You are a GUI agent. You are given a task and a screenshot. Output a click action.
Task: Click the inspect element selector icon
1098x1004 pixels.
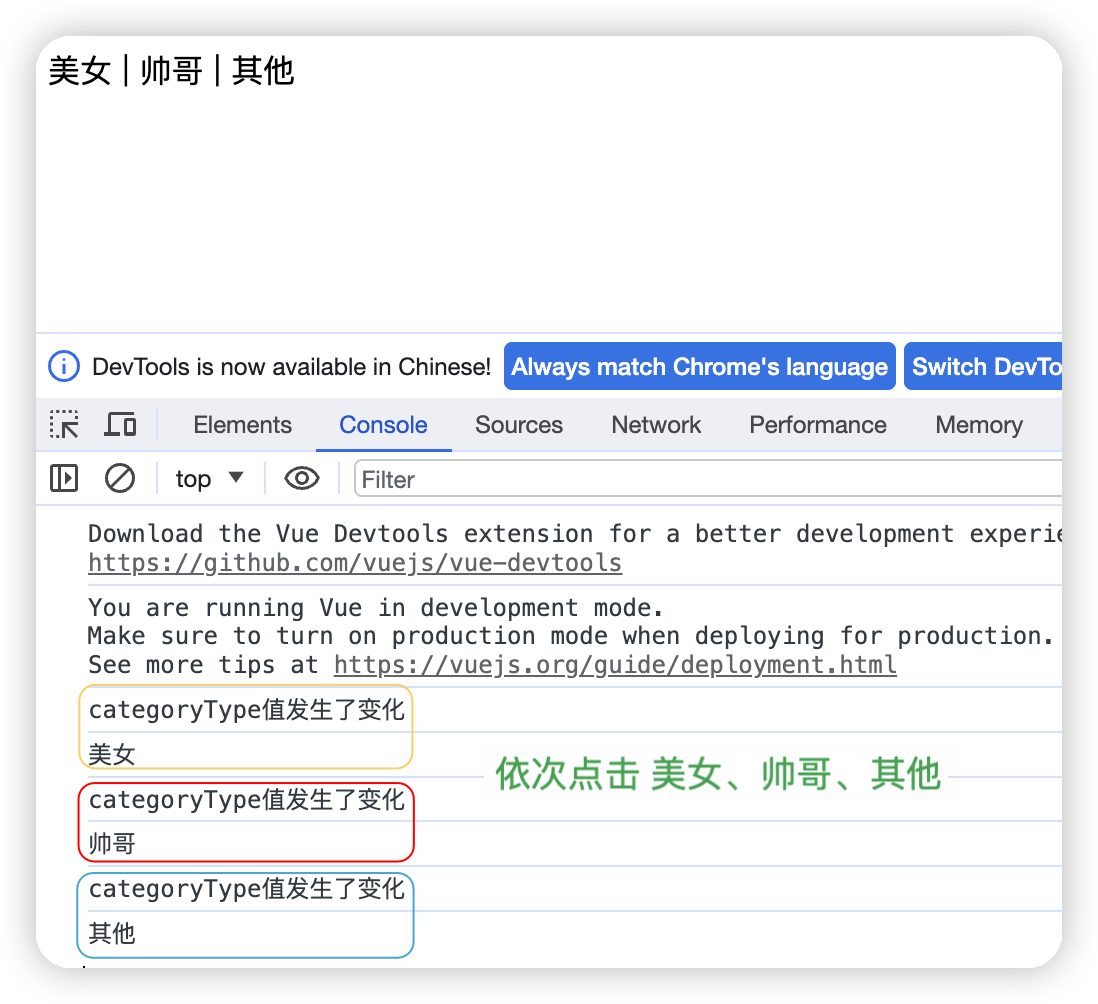coord(65,425)
